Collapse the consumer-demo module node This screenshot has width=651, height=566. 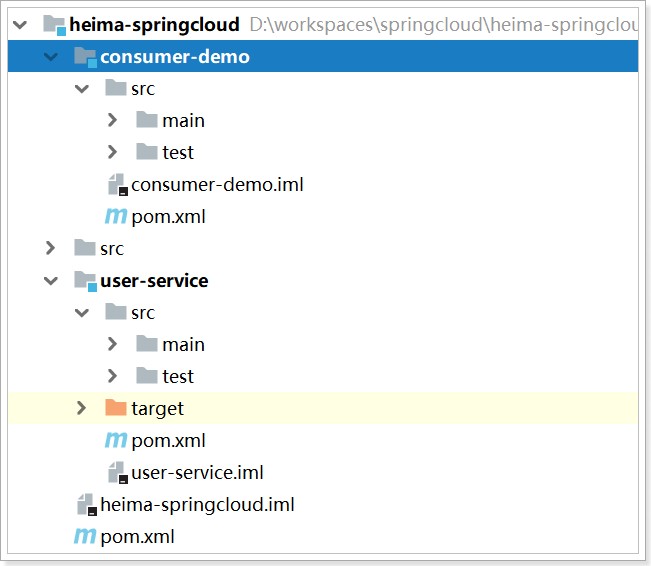(x=51, y=57)
